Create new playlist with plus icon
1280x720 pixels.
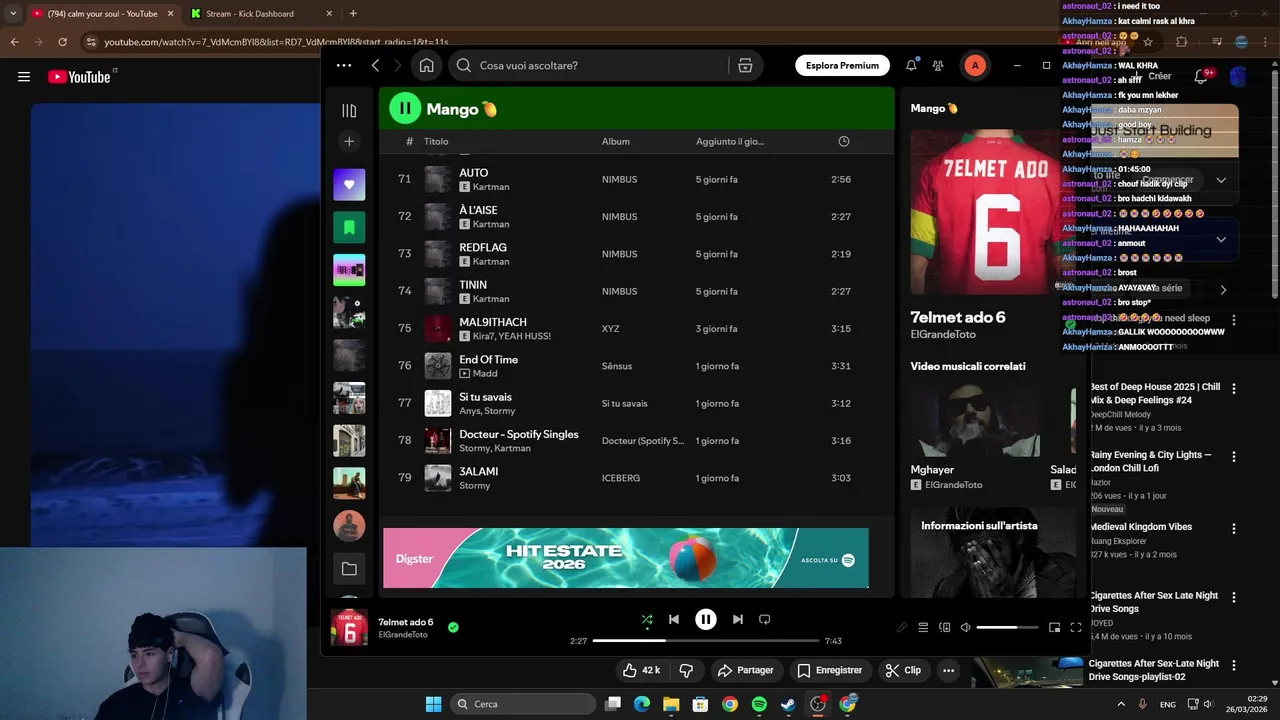(x=349, y=141)
